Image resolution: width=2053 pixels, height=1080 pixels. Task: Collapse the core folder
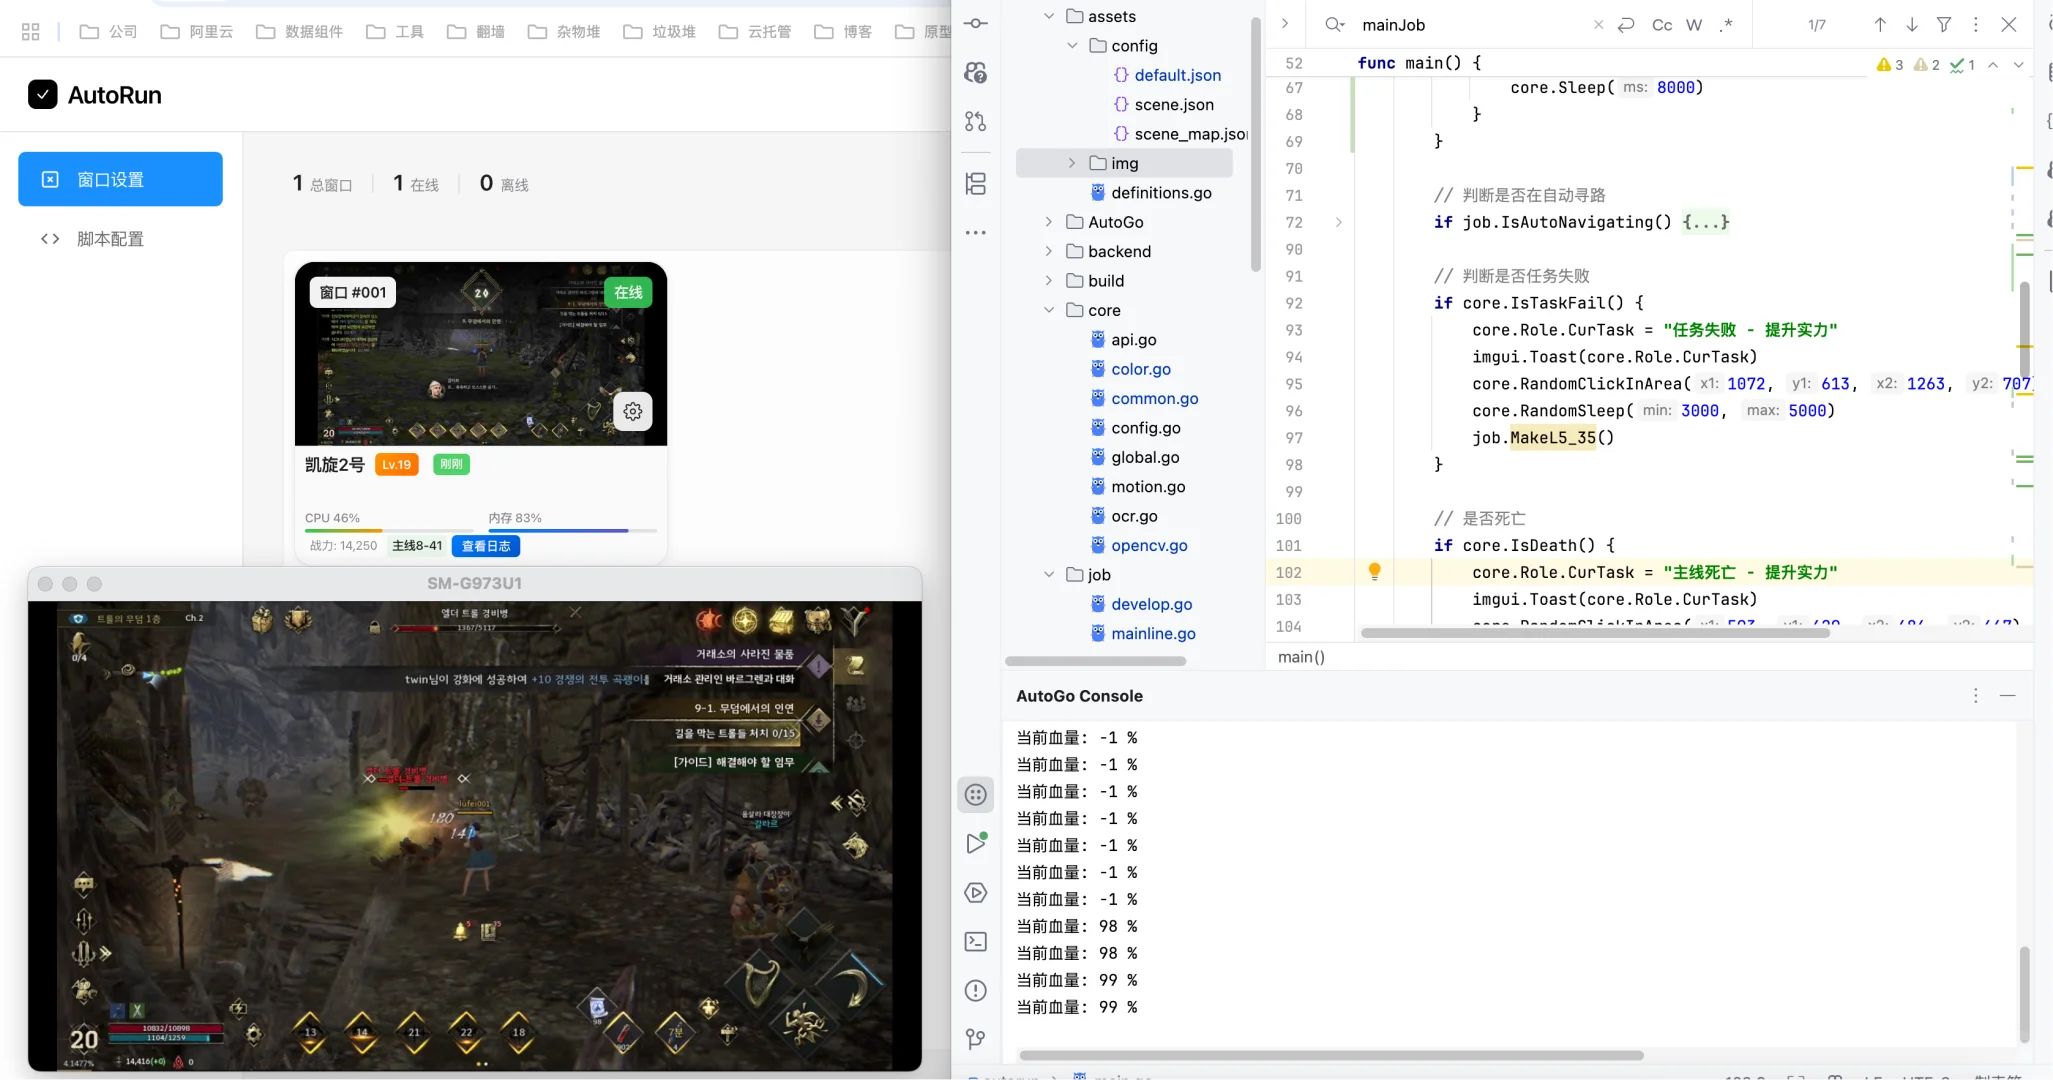coord(1049,310)
